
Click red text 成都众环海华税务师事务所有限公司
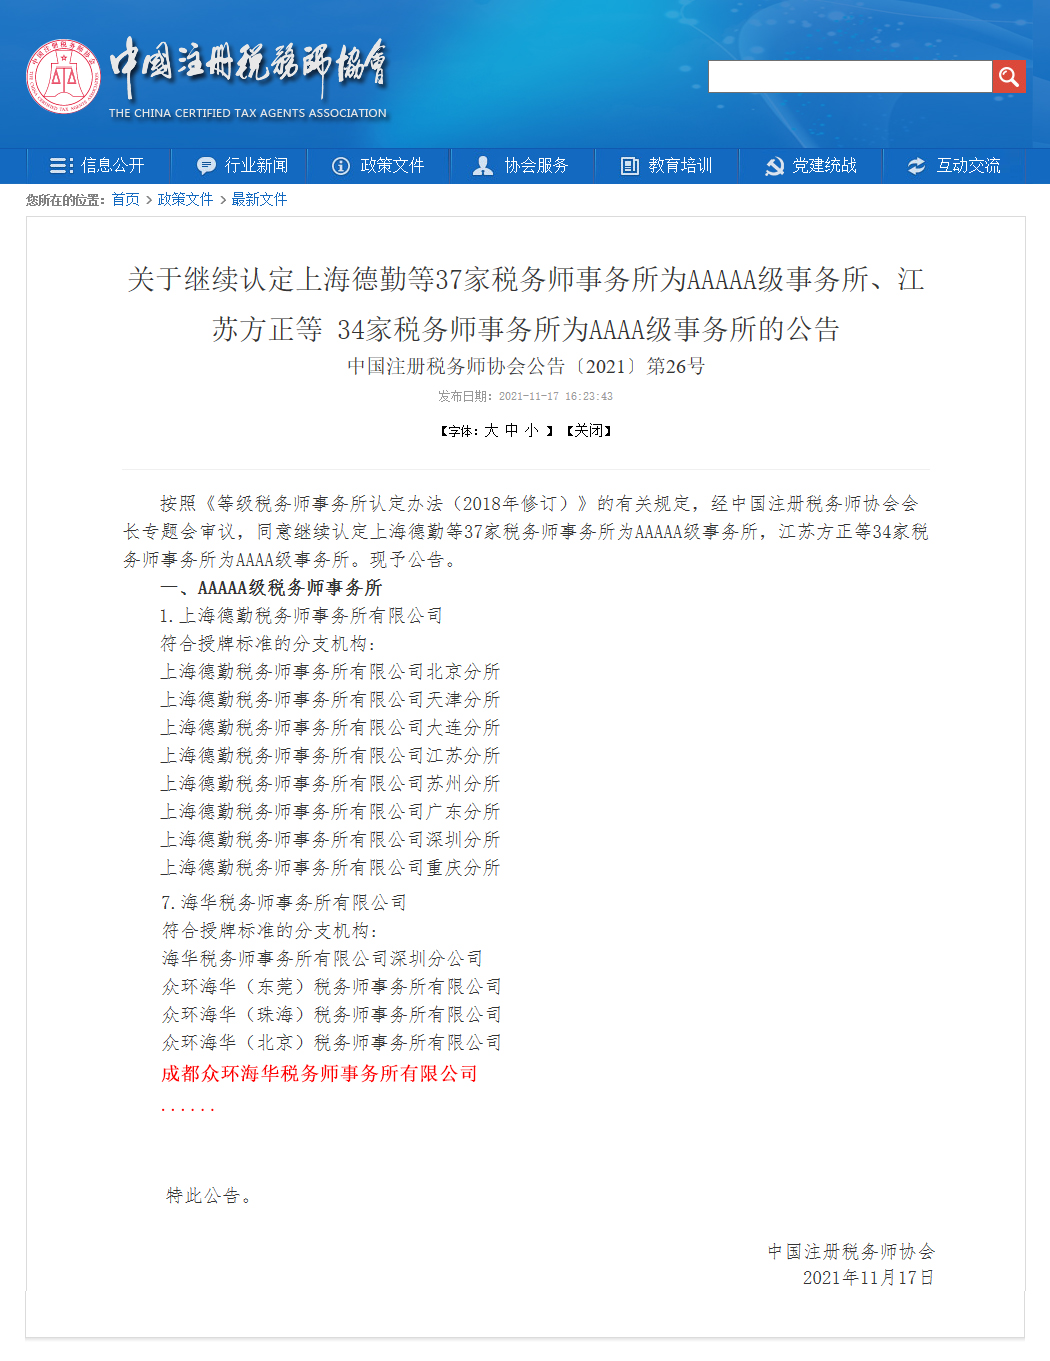click(319, 1074)
